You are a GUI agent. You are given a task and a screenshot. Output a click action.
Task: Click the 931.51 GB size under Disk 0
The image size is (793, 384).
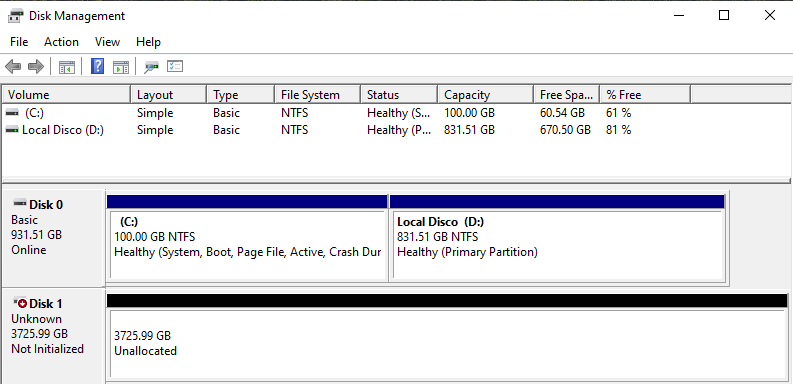pyautogui.click(x=36, y=235)
